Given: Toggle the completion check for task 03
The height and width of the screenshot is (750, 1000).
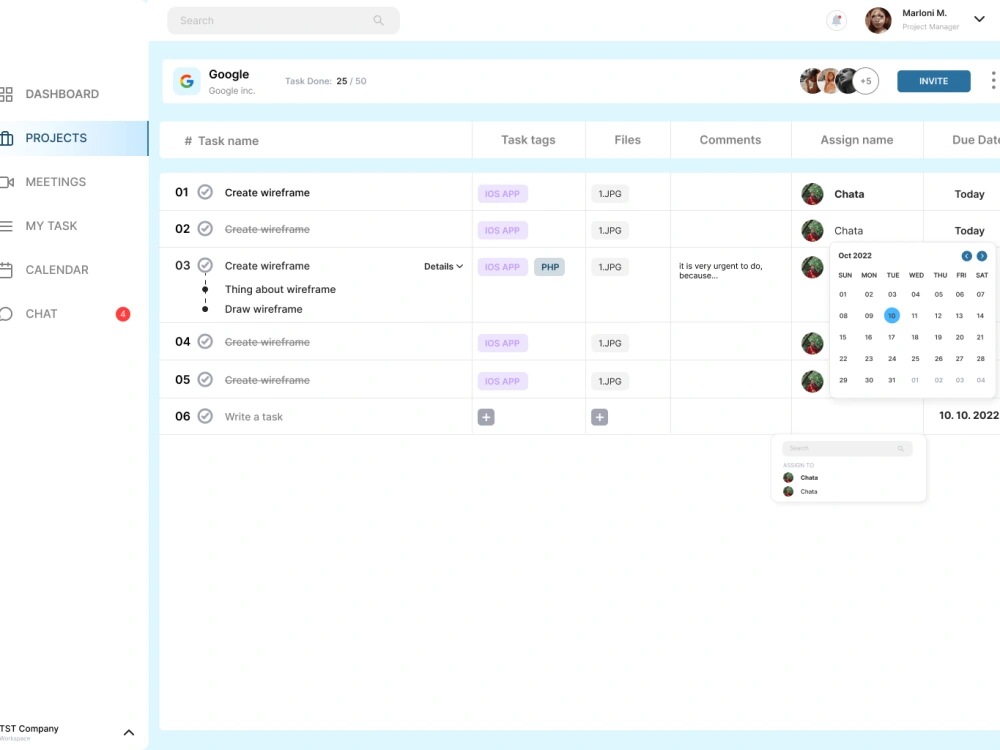Looking at the screenshot, I should [x=205, y=265].
